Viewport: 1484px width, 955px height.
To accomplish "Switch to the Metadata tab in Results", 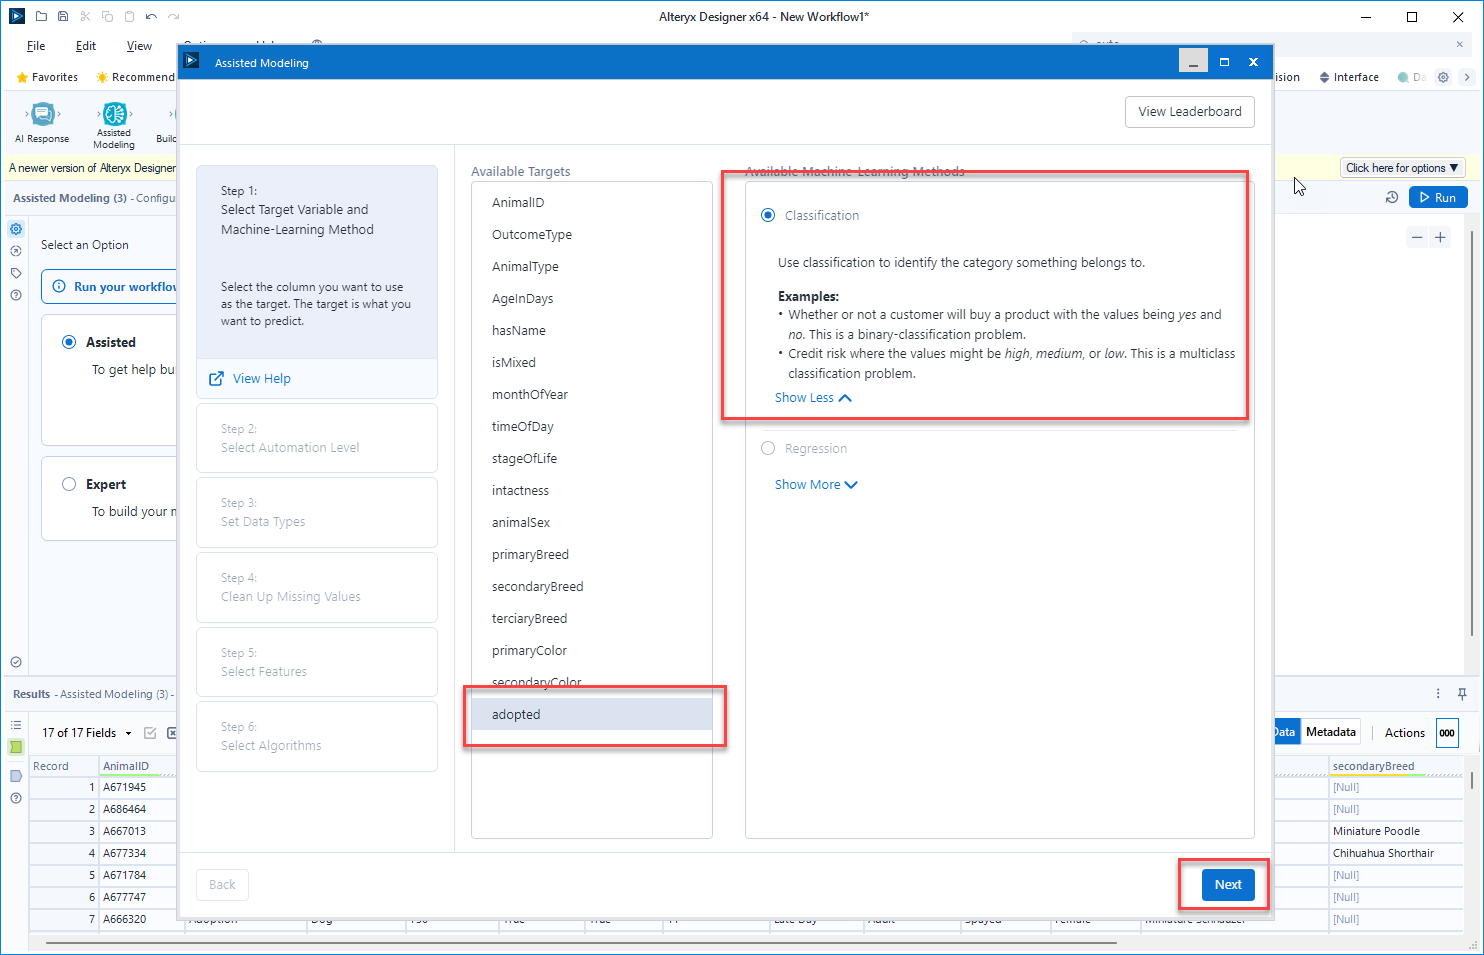I will [x=1330, y=732].
